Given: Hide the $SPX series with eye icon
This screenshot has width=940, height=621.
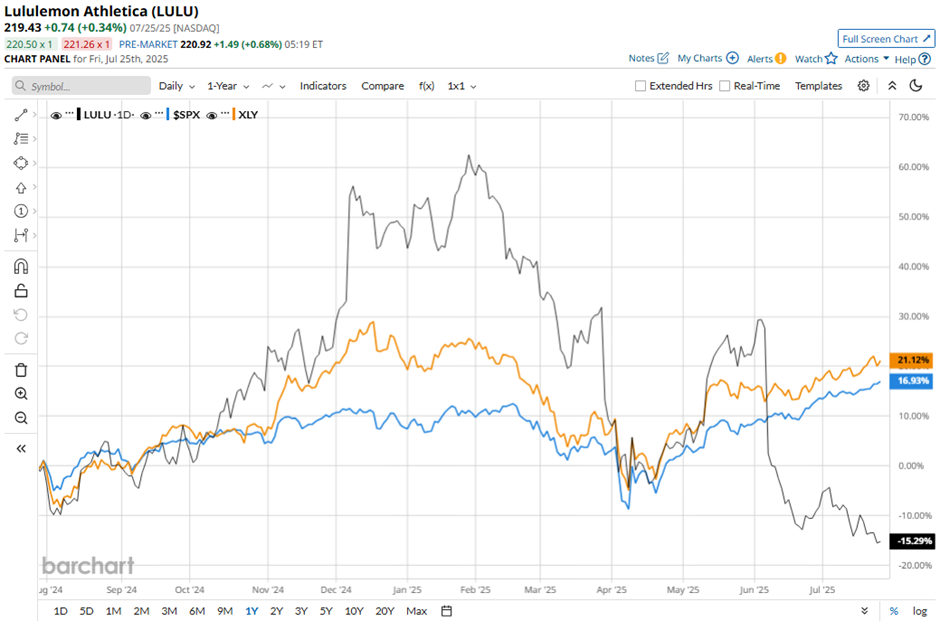Looking at the screenshot, I should point(146,115).
